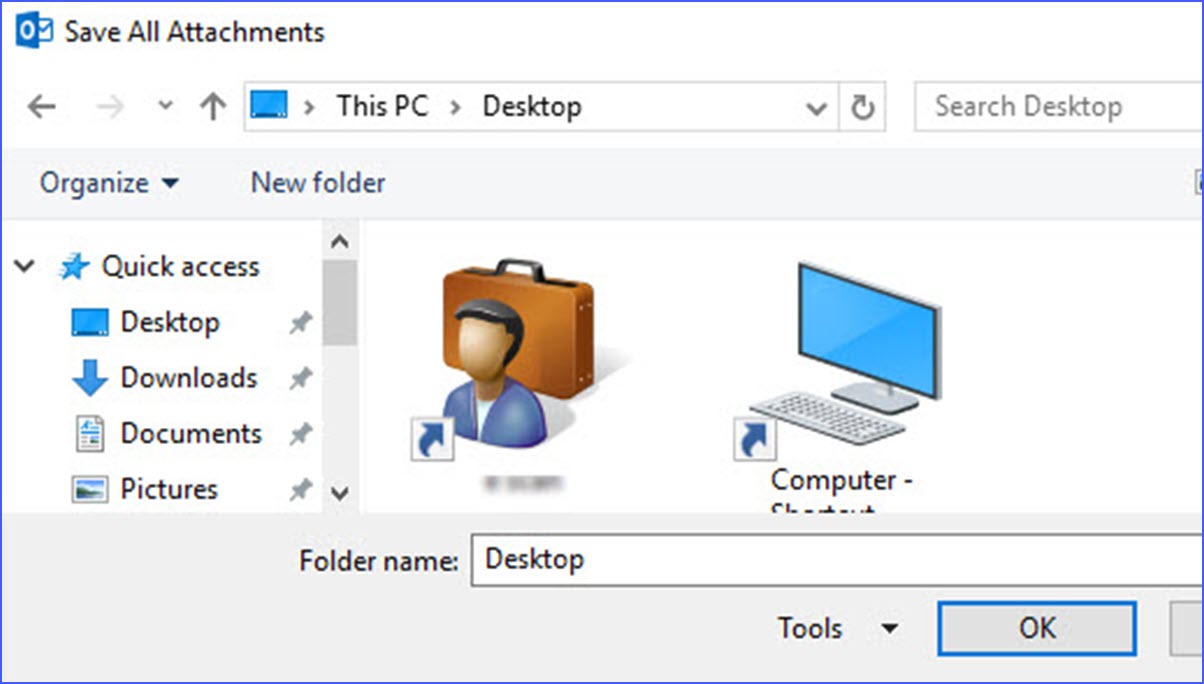Open the Documents folder from Quick access

pyautogui.click(x=190, y=433)
